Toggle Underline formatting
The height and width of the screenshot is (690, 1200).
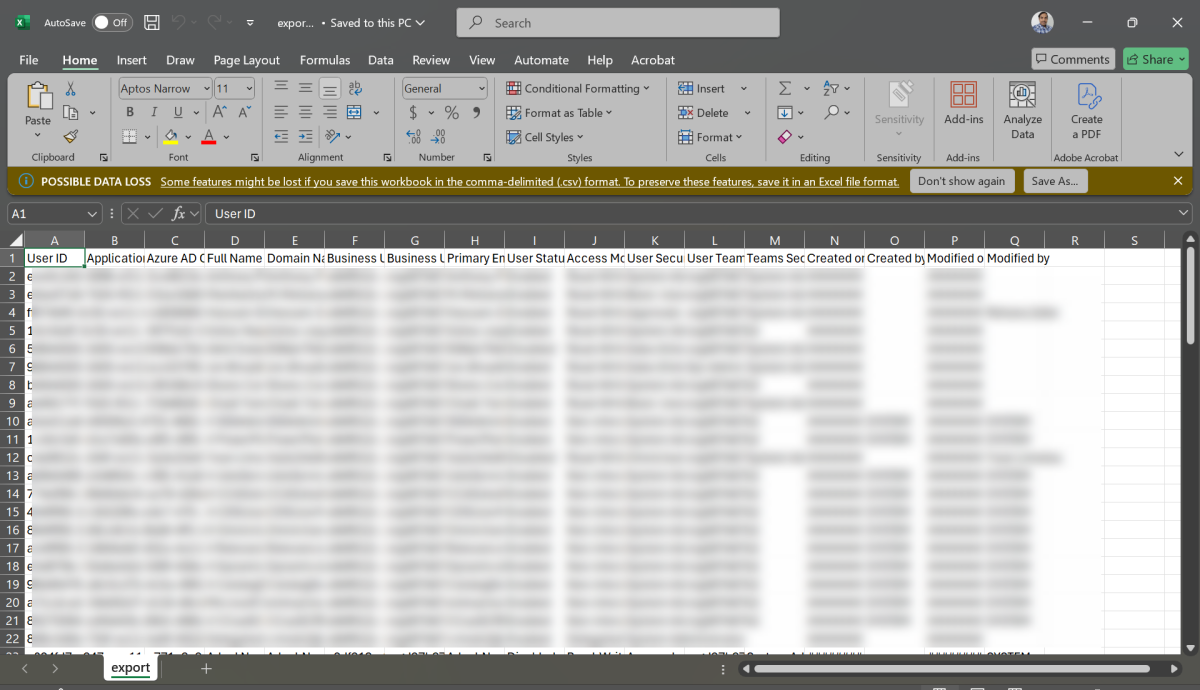tap(179, 113)
